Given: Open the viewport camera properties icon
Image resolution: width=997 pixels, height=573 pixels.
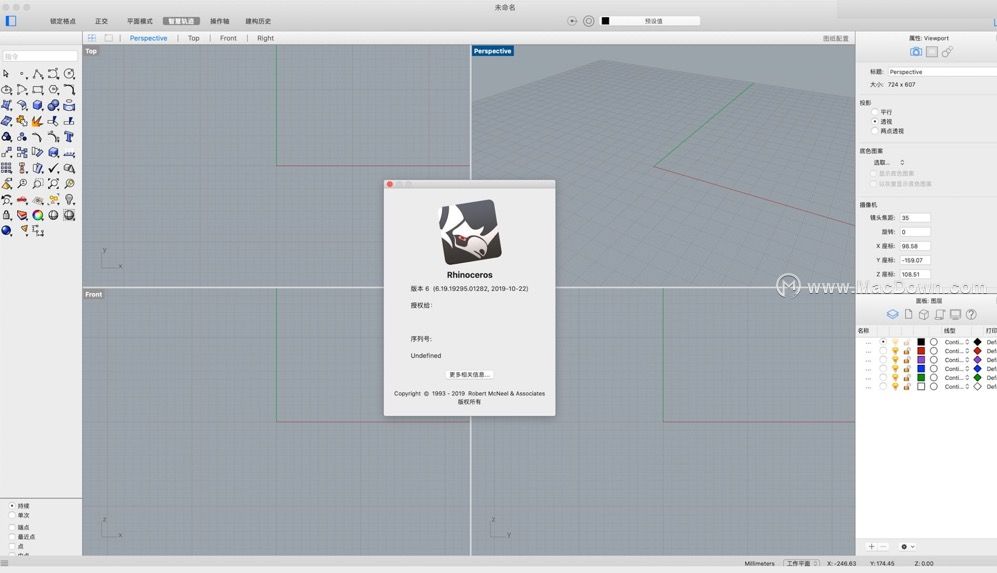Looking at the screenshot, I should click(916, 52).
